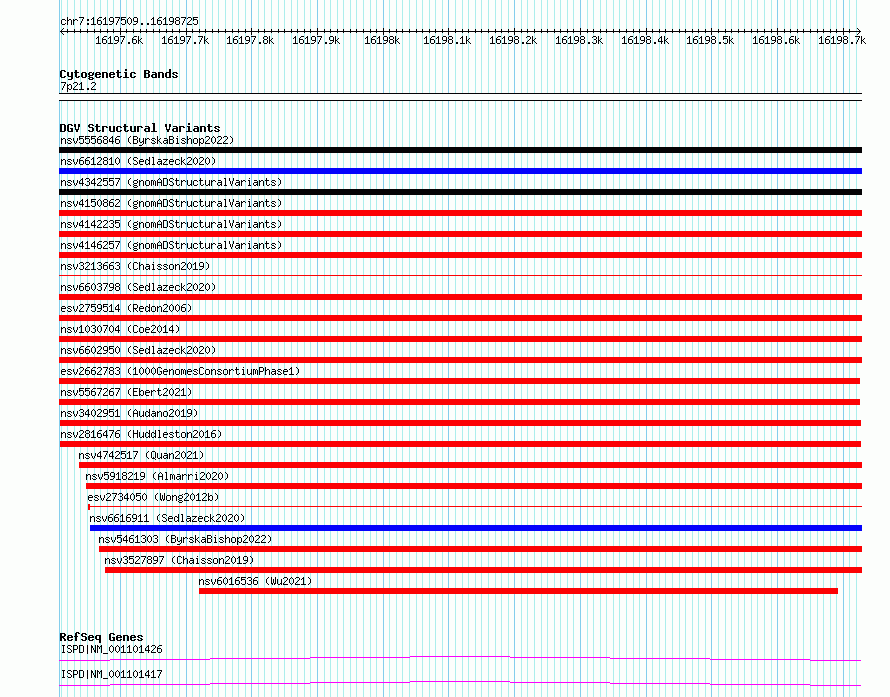Select the blue nsv6616911 variant bar

click(476, 528)
